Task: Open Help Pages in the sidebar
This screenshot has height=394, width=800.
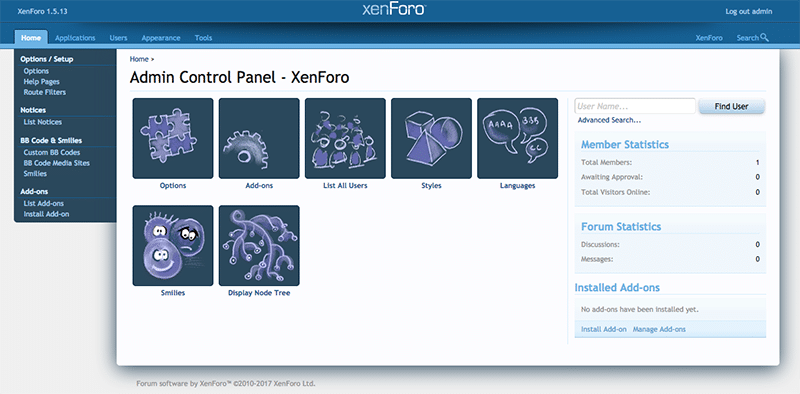Action: (41, 82)
